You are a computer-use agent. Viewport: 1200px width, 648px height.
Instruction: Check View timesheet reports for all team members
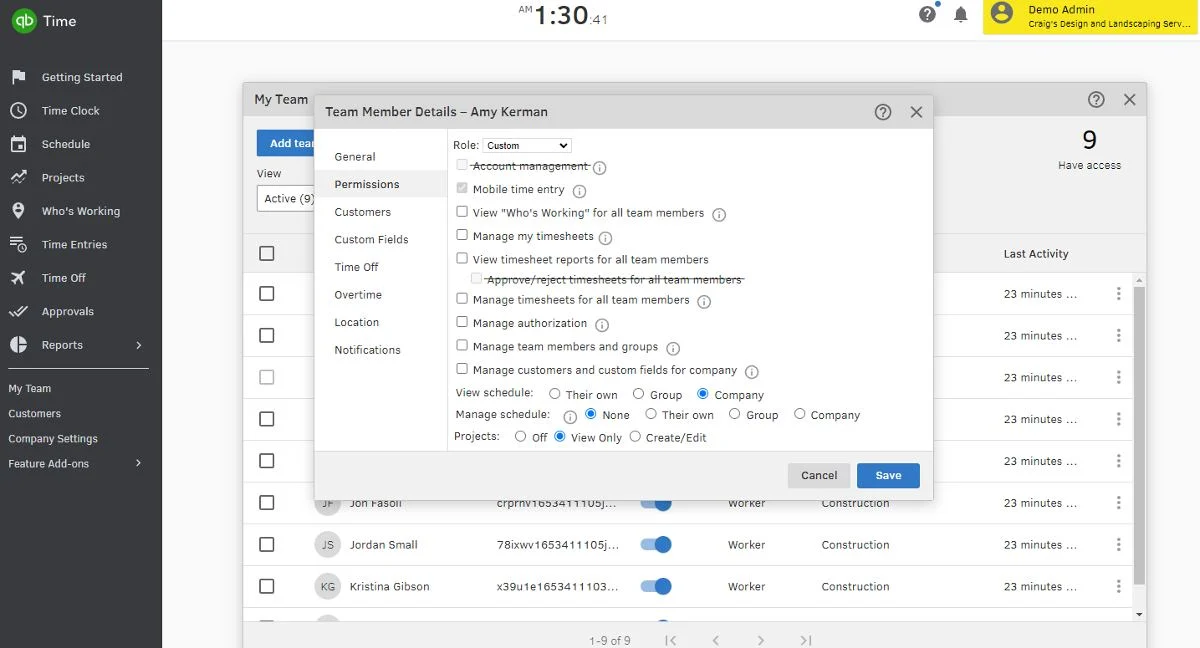point(462,258)
